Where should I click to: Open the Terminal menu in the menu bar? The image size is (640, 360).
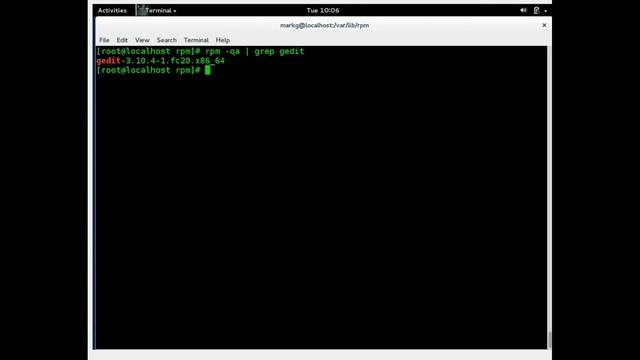pyautogui.click(x=196, y=40)
